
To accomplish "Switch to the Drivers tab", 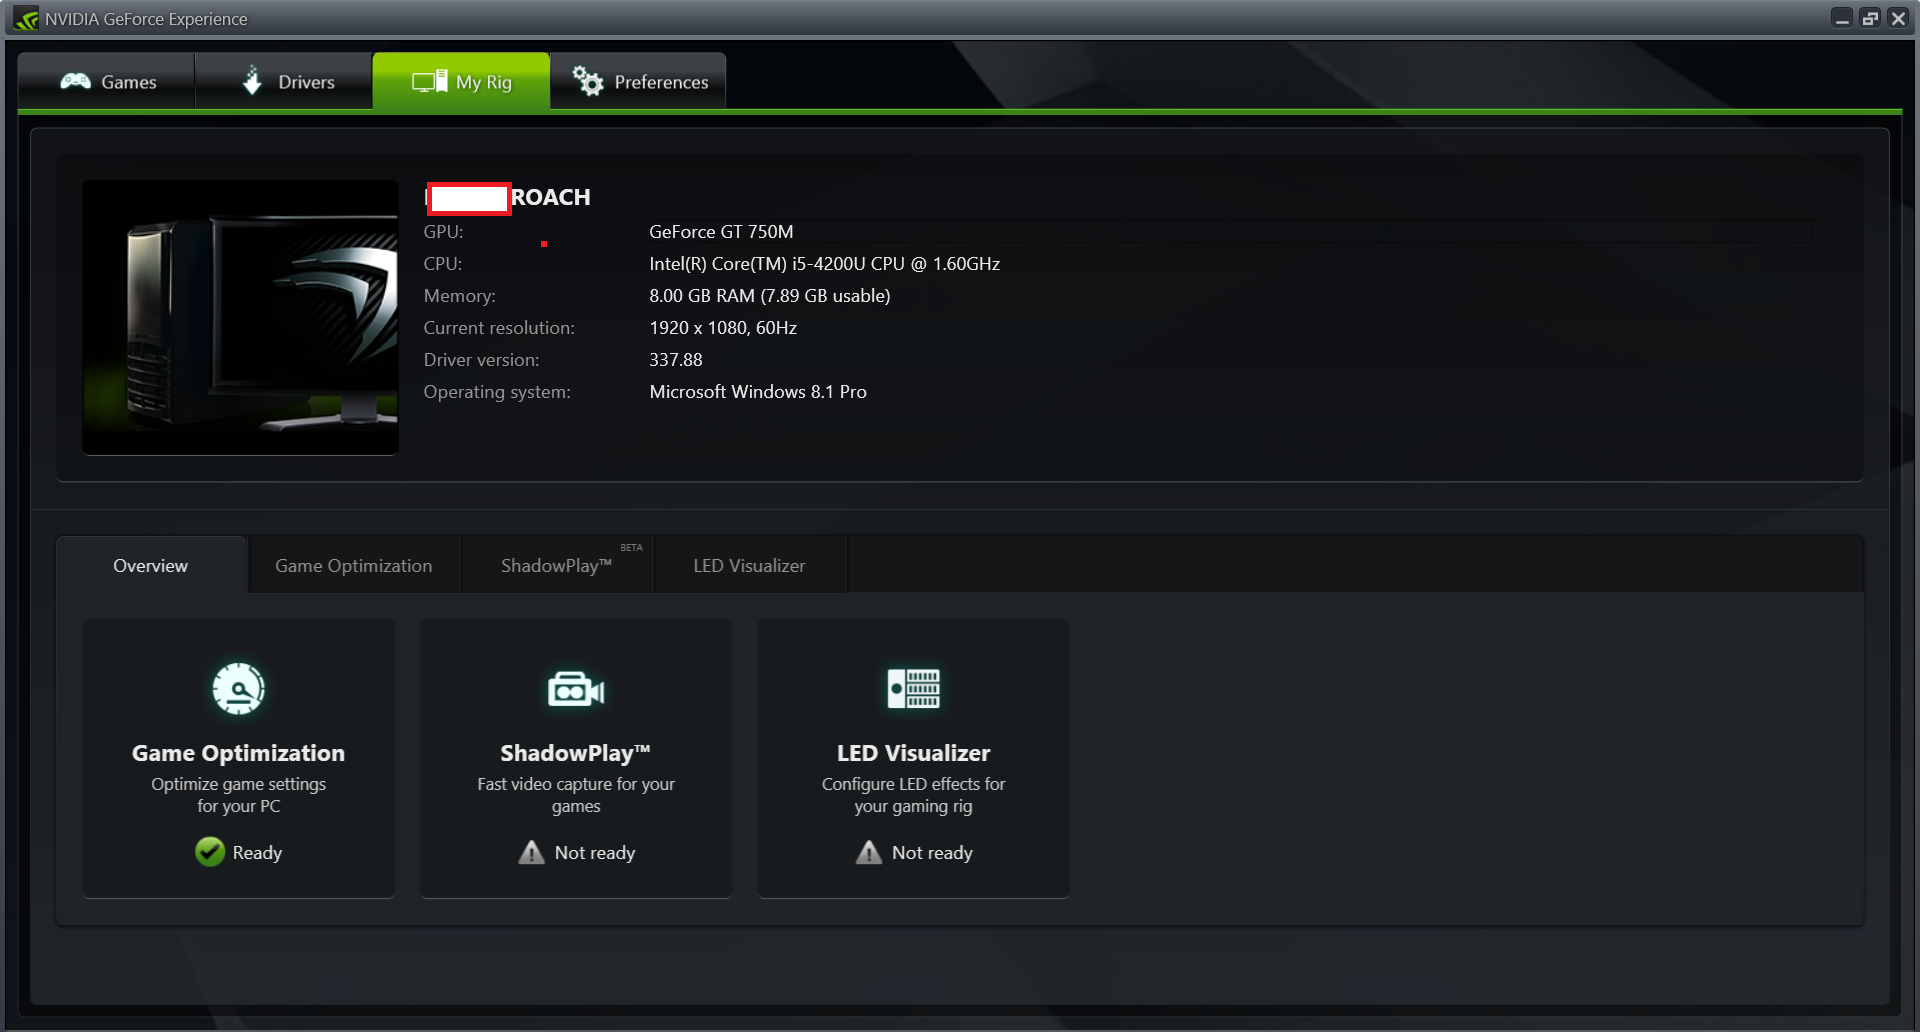I will coord(284,81).
